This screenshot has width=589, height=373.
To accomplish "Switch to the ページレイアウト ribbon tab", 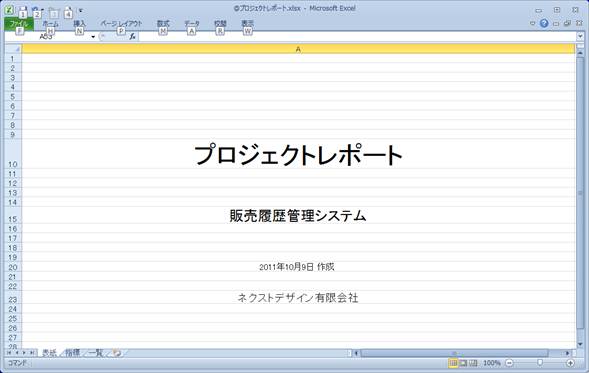I will (121, 24).
